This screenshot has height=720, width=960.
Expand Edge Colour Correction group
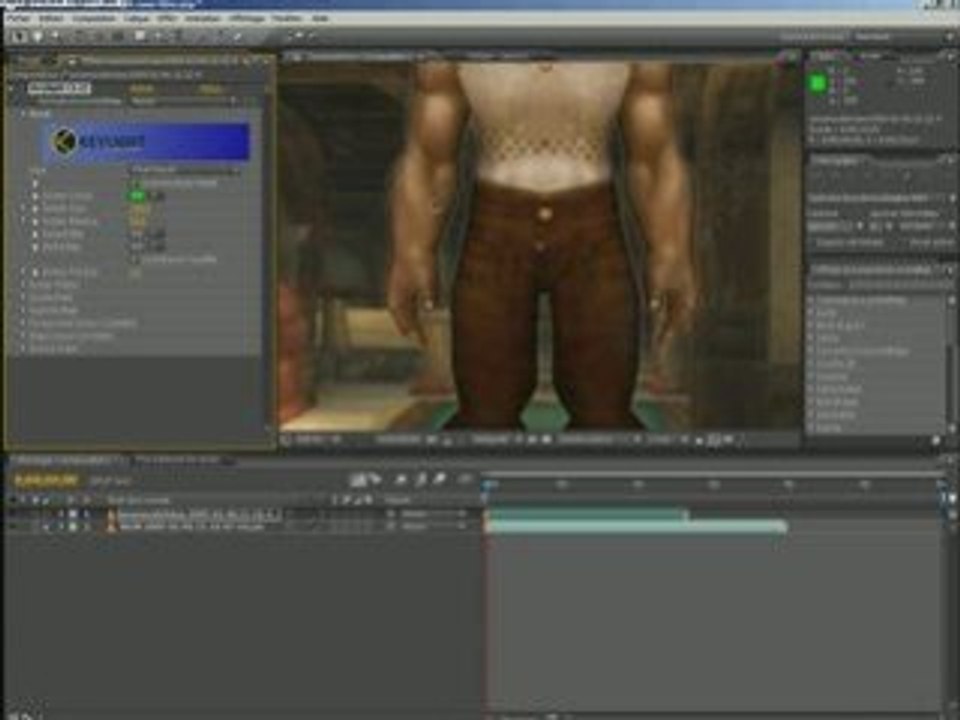point(24,336)
